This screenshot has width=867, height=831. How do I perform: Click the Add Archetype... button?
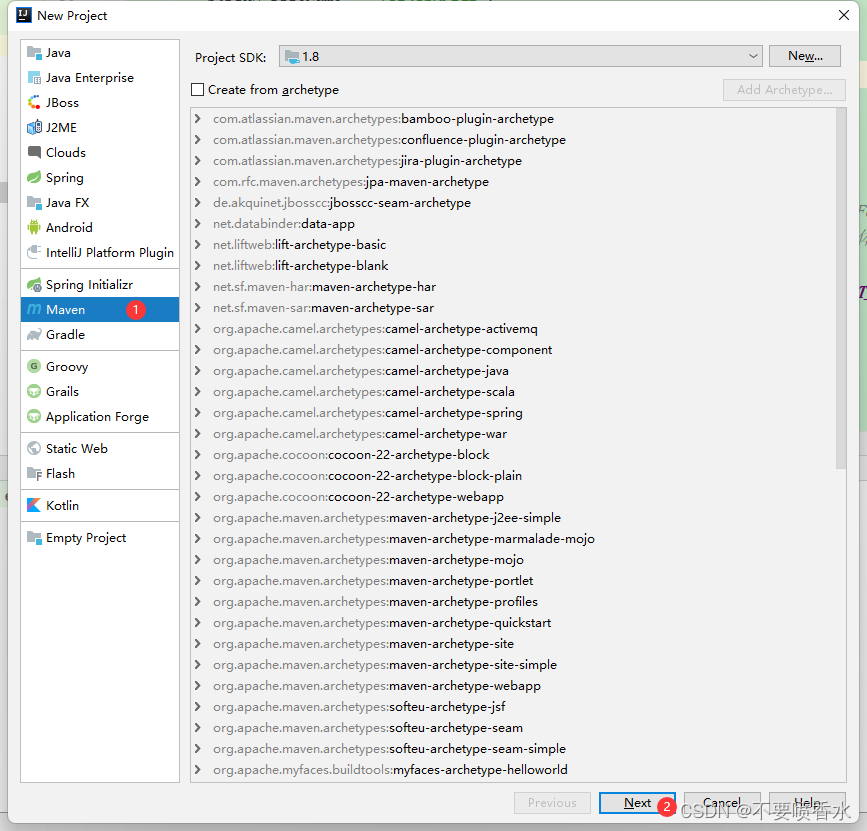click(784, 90)
